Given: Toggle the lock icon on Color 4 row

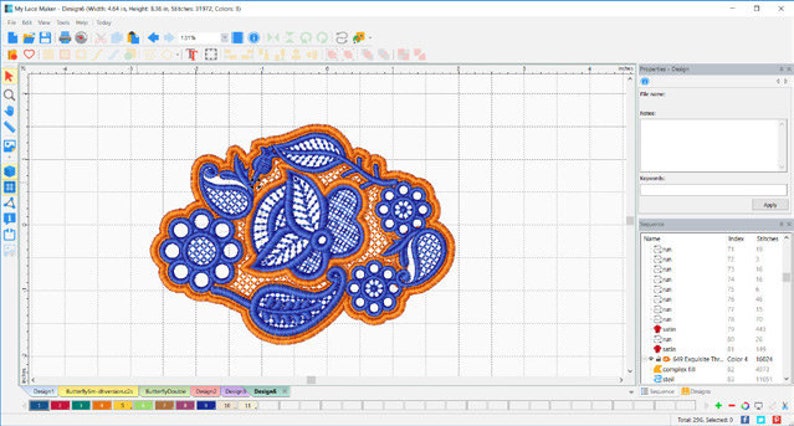Looking at the screenshot, I should 658,359.
